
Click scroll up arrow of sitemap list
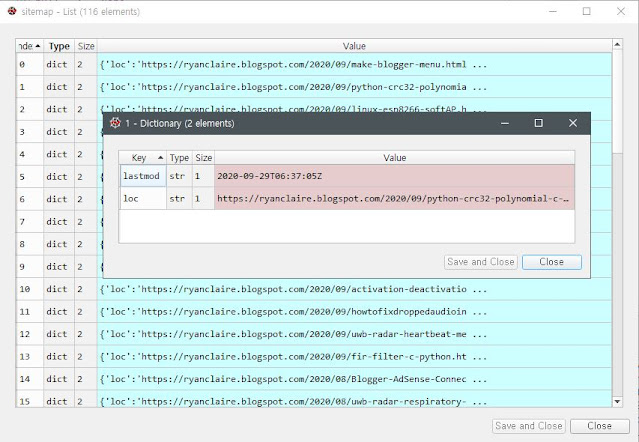pos(617,44)
